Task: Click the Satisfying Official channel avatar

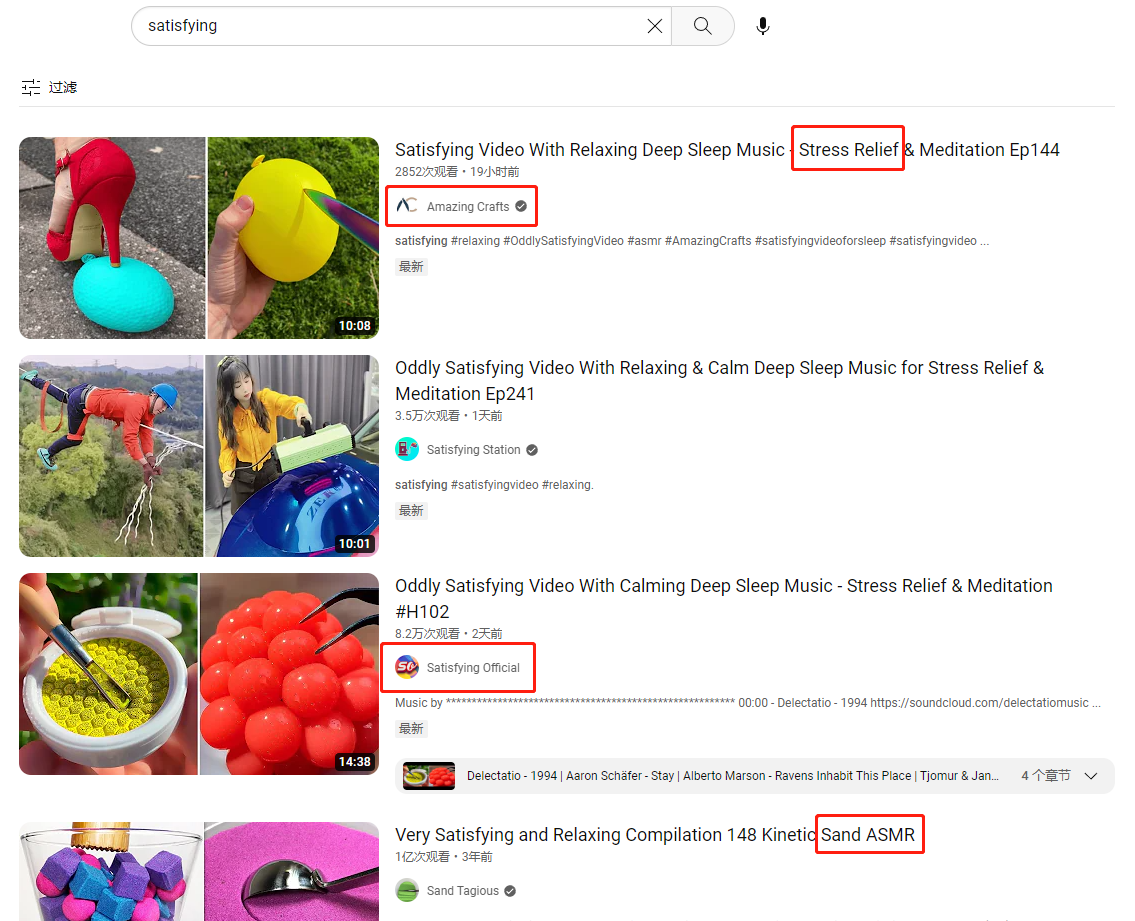Action: (407, 667)
